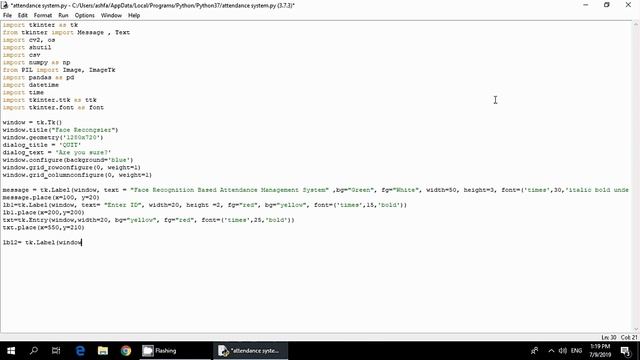Click the ENG language indicator
Screen dimensions: 640x360
pyautogui.click(x=576, y=351)
